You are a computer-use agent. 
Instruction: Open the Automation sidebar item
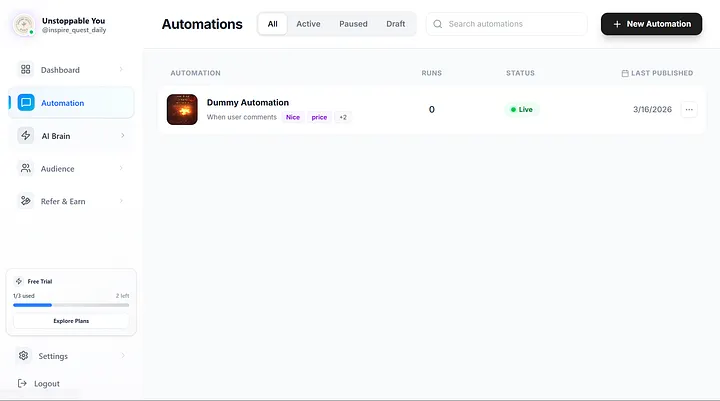pyautogui.click(x=71, y=102)
